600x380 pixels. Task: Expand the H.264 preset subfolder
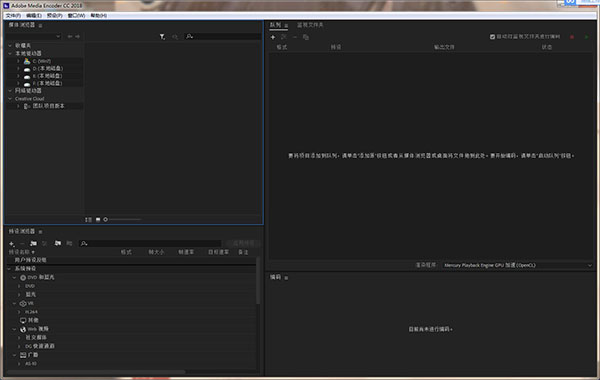(x=19, y=312)
